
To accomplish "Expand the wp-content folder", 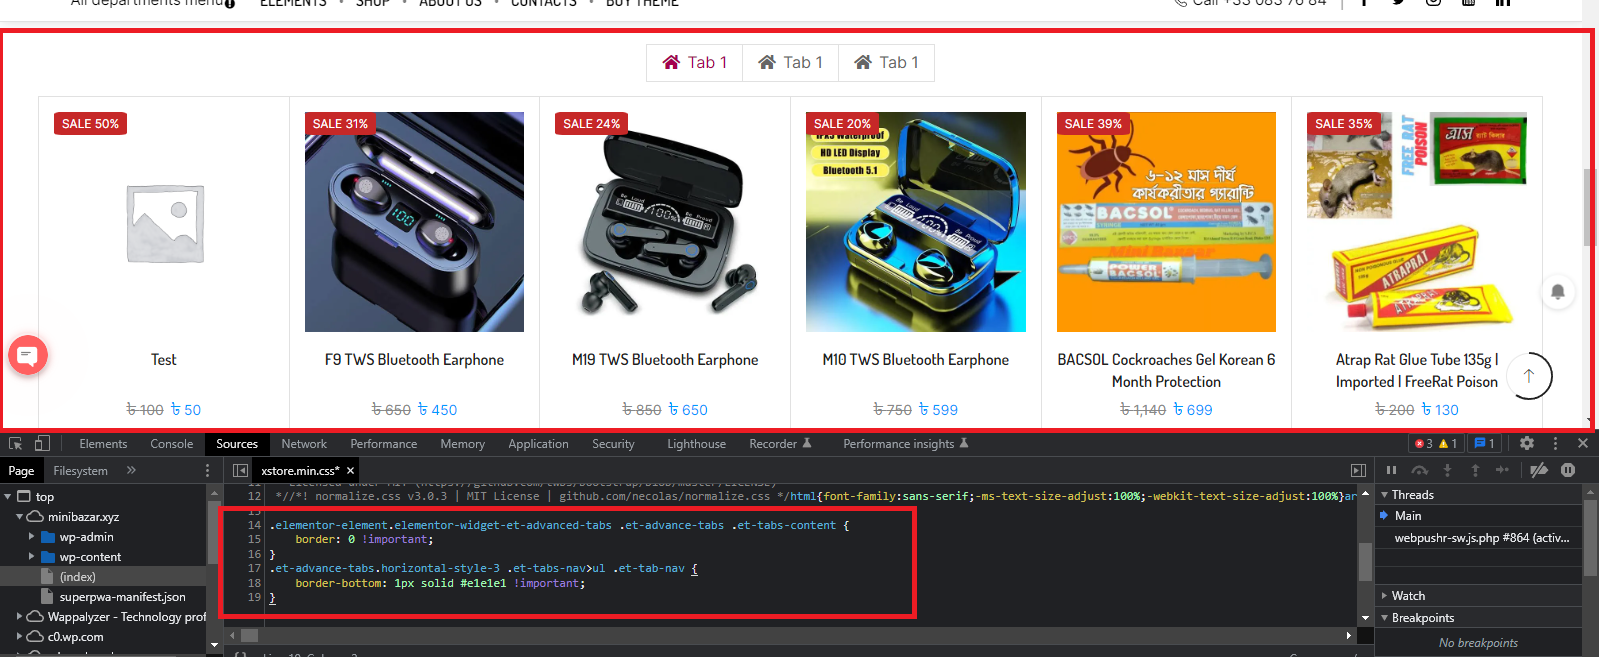I will [x=31, y=557].
